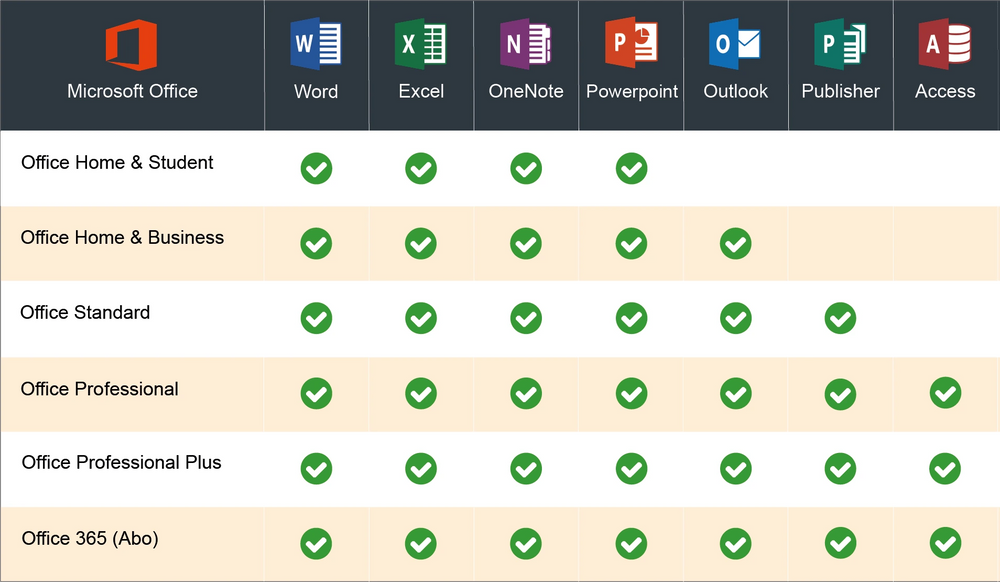Select the Office 365 (Abo) row label
Viewport: 1000px width, 582px height.
[90, 538]
